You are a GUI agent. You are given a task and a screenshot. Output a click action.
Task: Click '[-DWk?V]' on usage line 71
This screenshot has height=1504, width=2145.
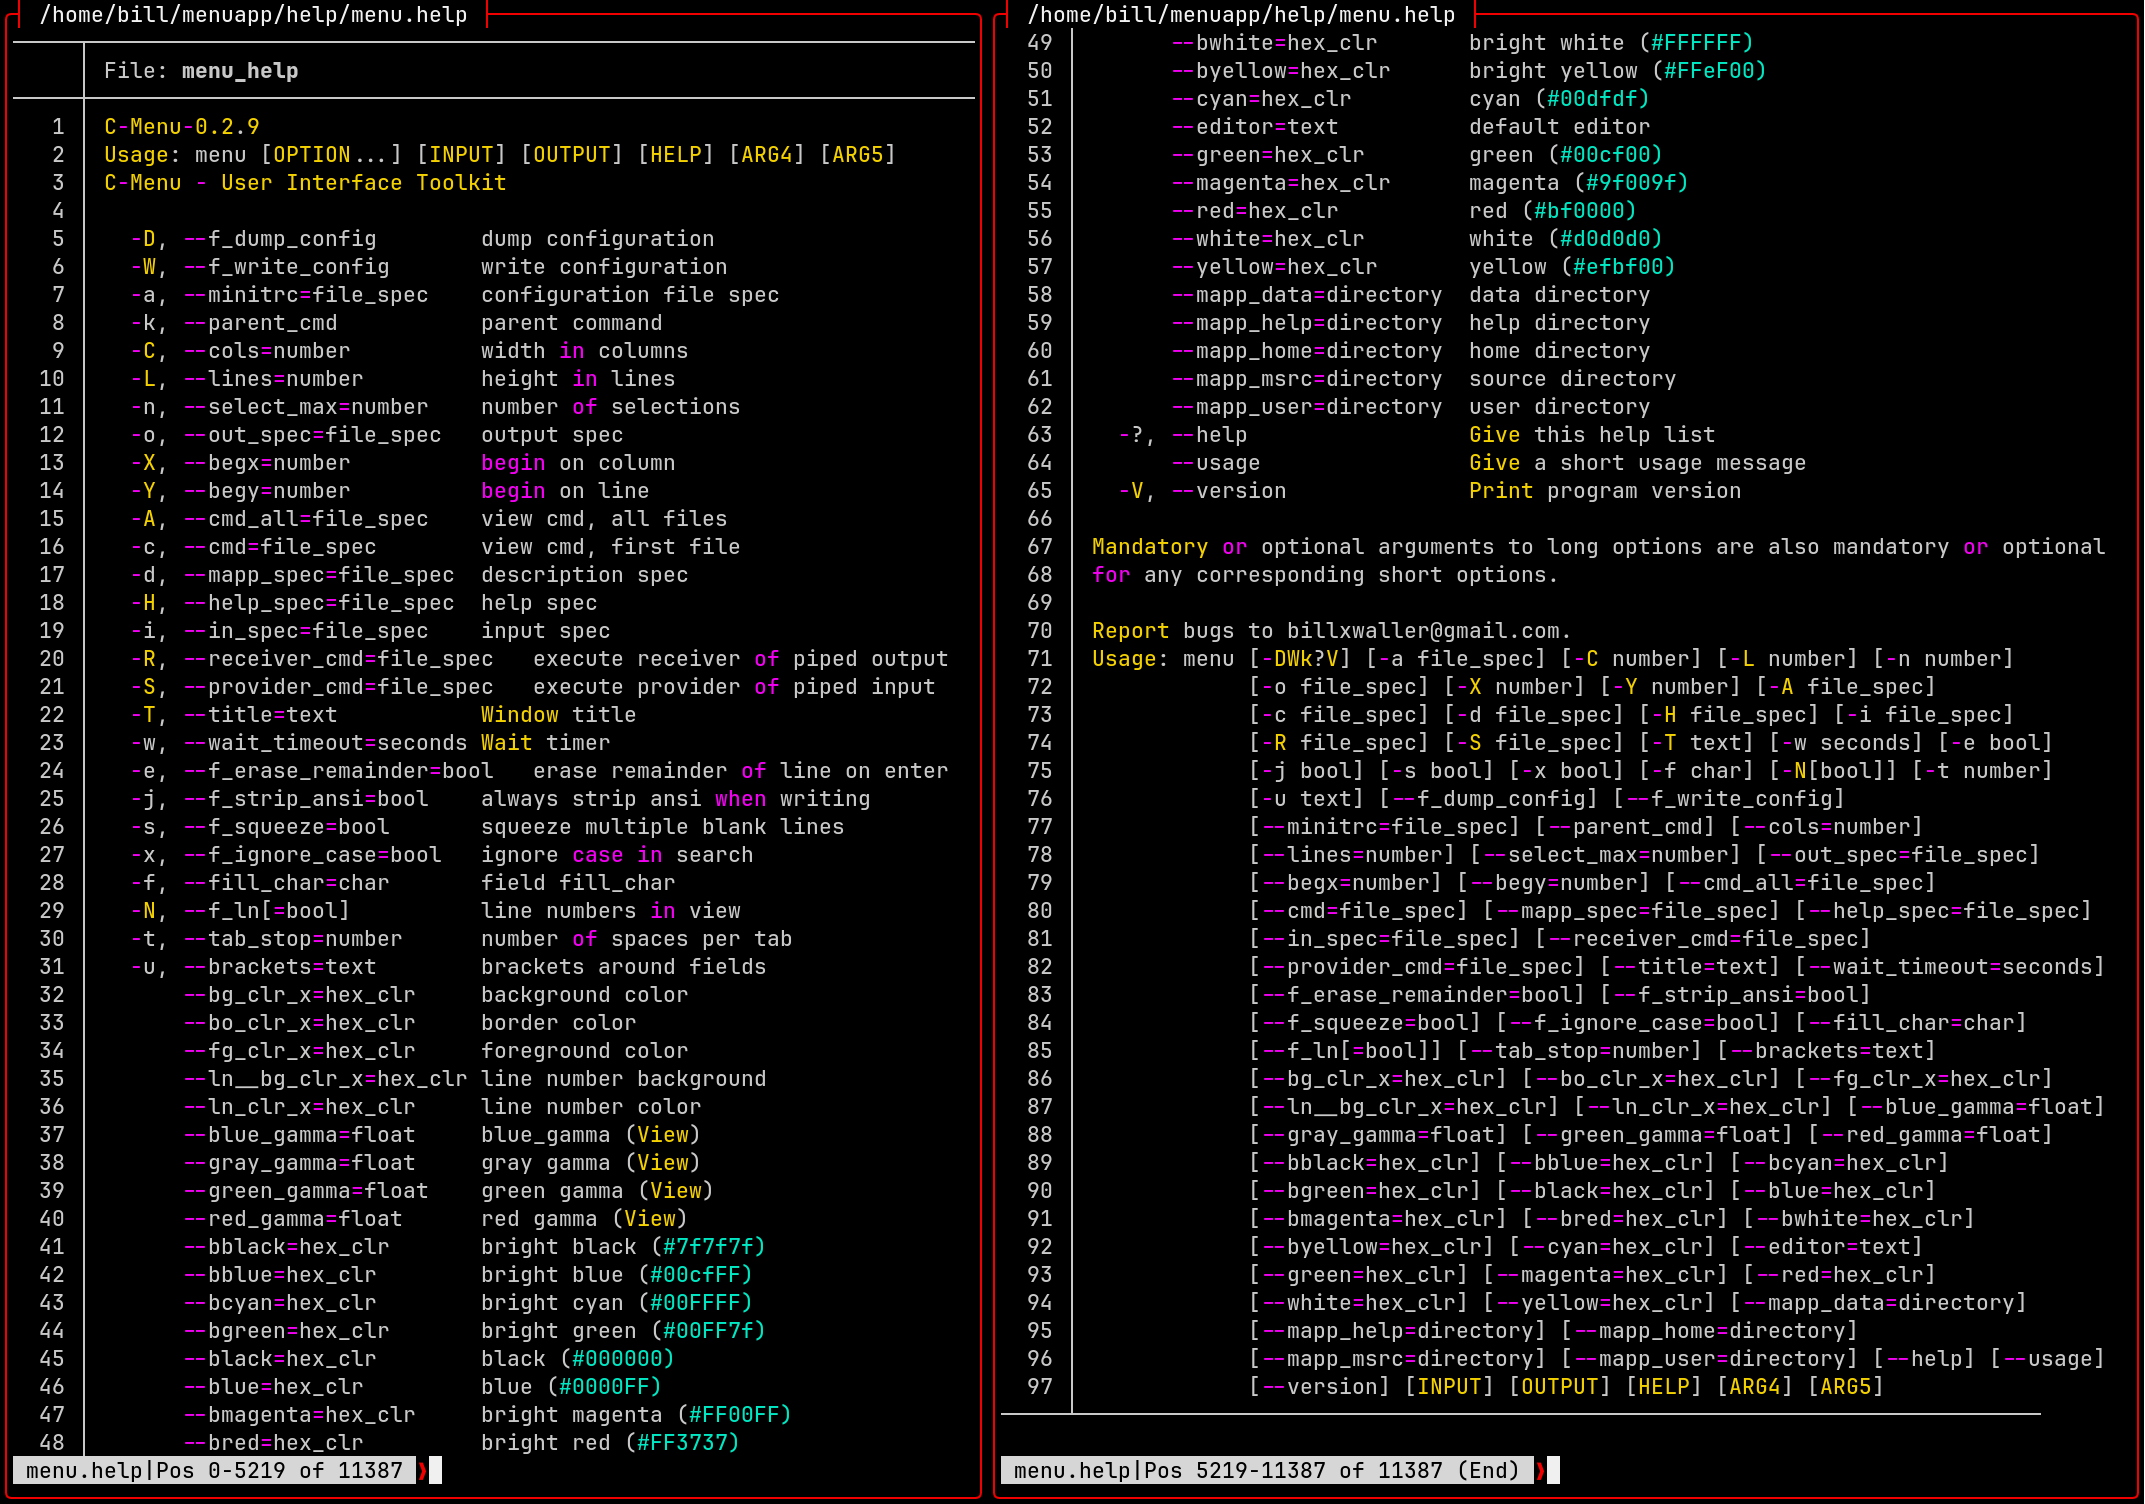point(1300,659)
